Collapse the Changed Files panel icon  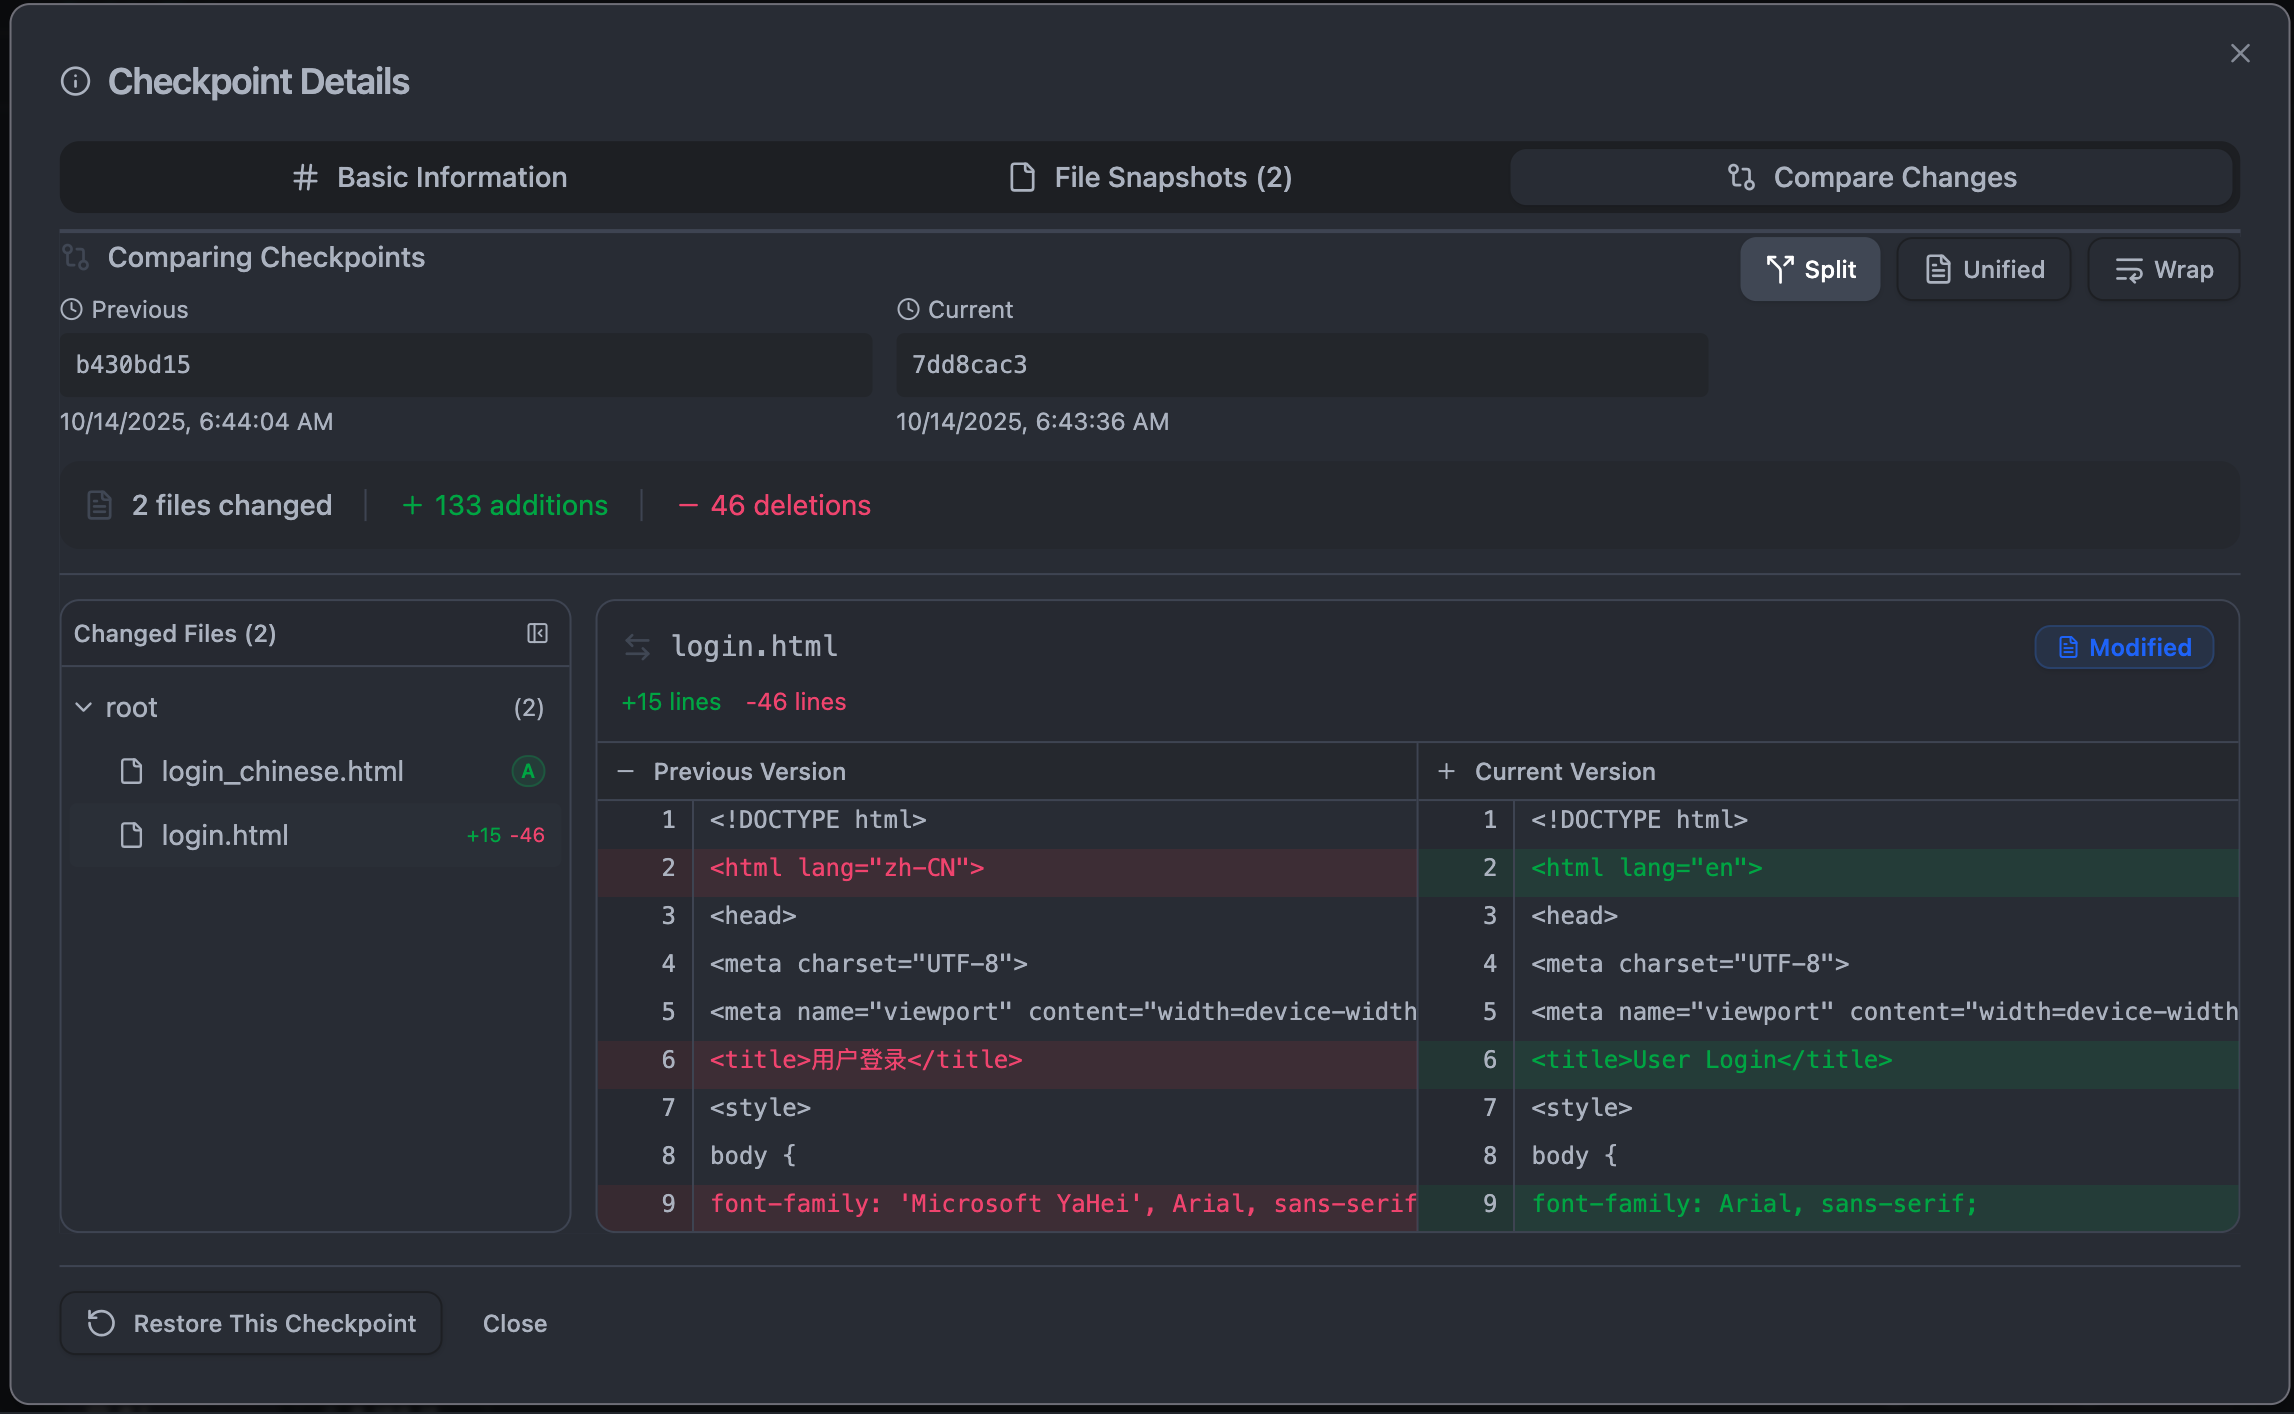pos(537,633)
